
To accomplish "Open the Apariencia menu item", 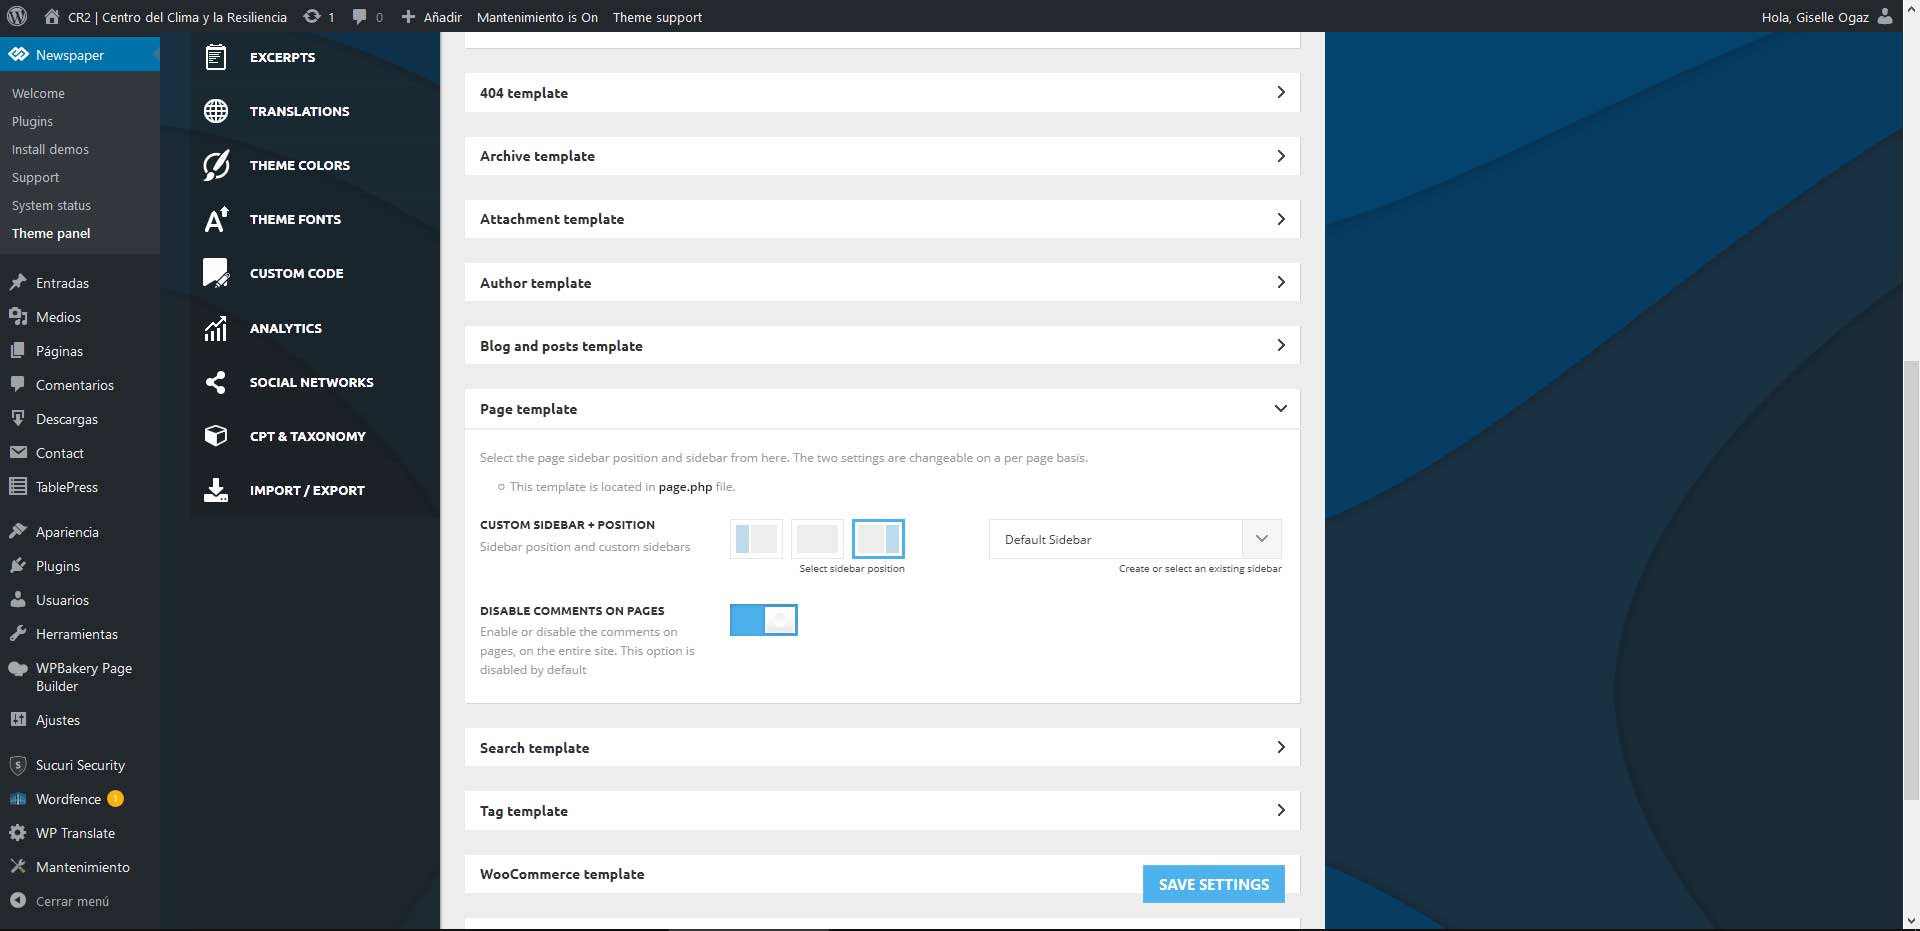I will tap(67, 532).
